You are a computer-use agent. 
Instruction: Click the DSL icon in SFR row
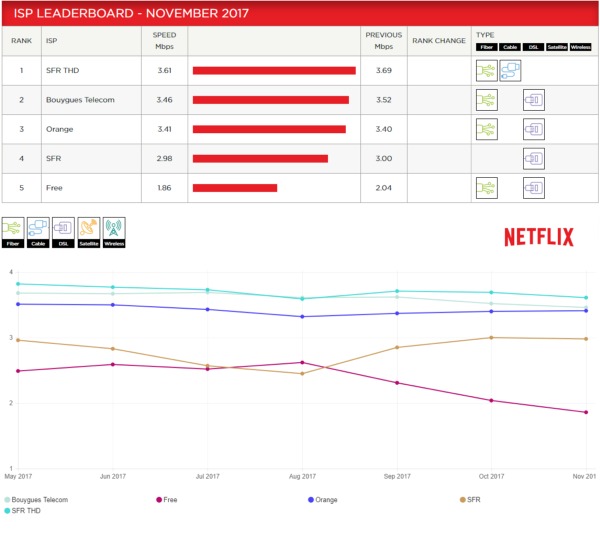534,159
